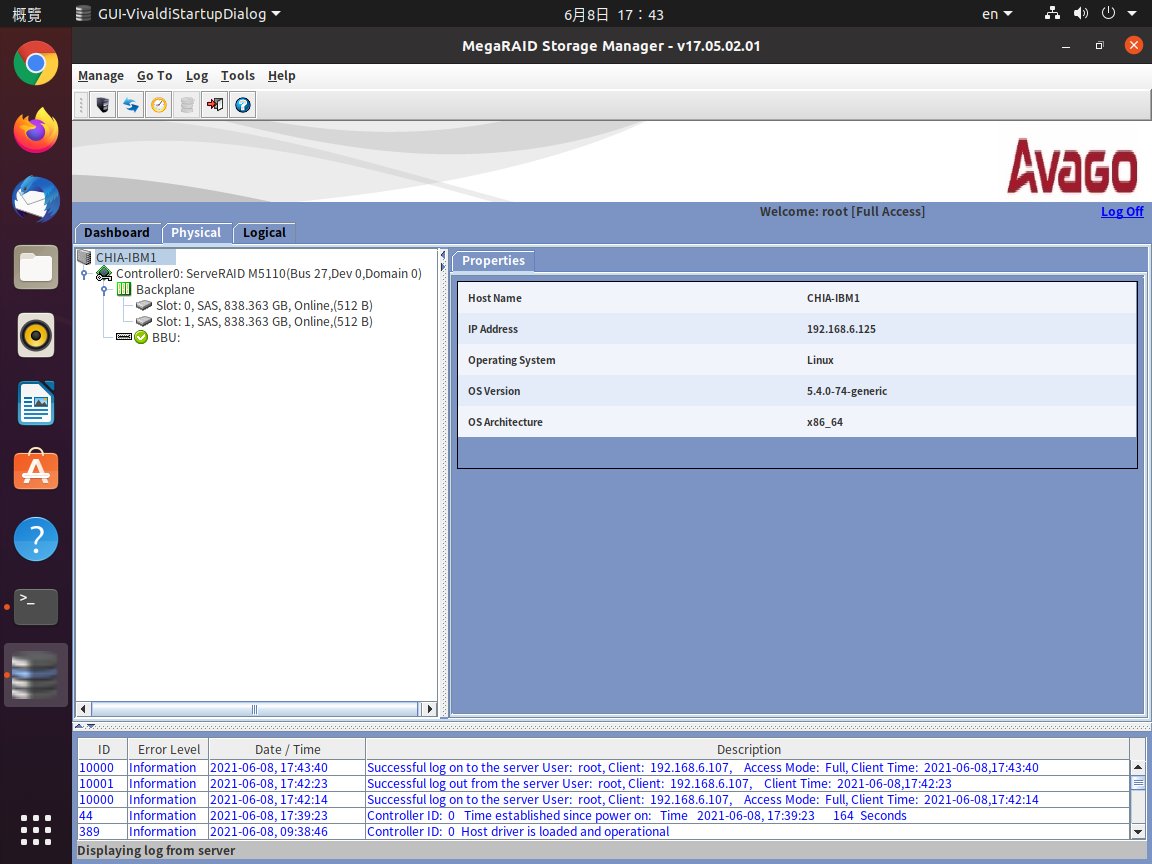
Task: Open the Manage menu
Action: (x=100, y=76)
